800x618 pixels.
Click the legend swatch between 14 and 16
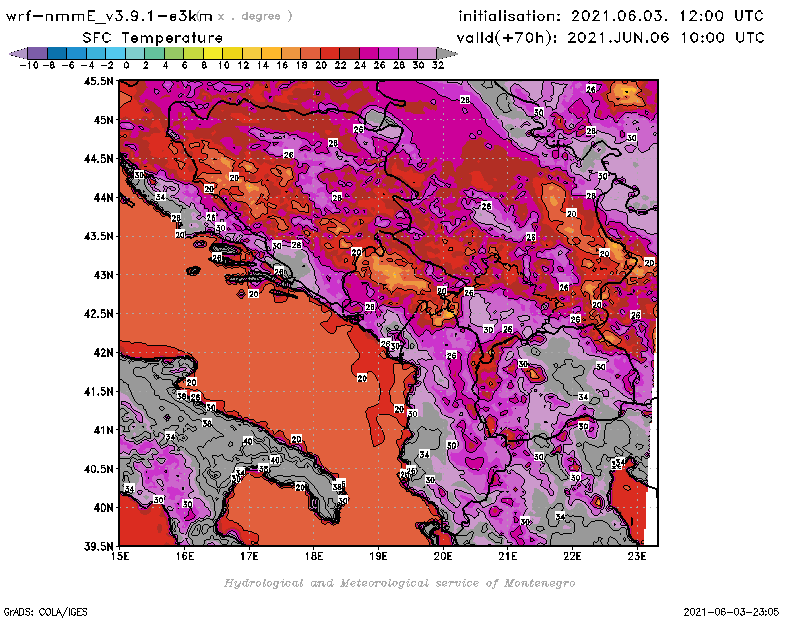271,53
